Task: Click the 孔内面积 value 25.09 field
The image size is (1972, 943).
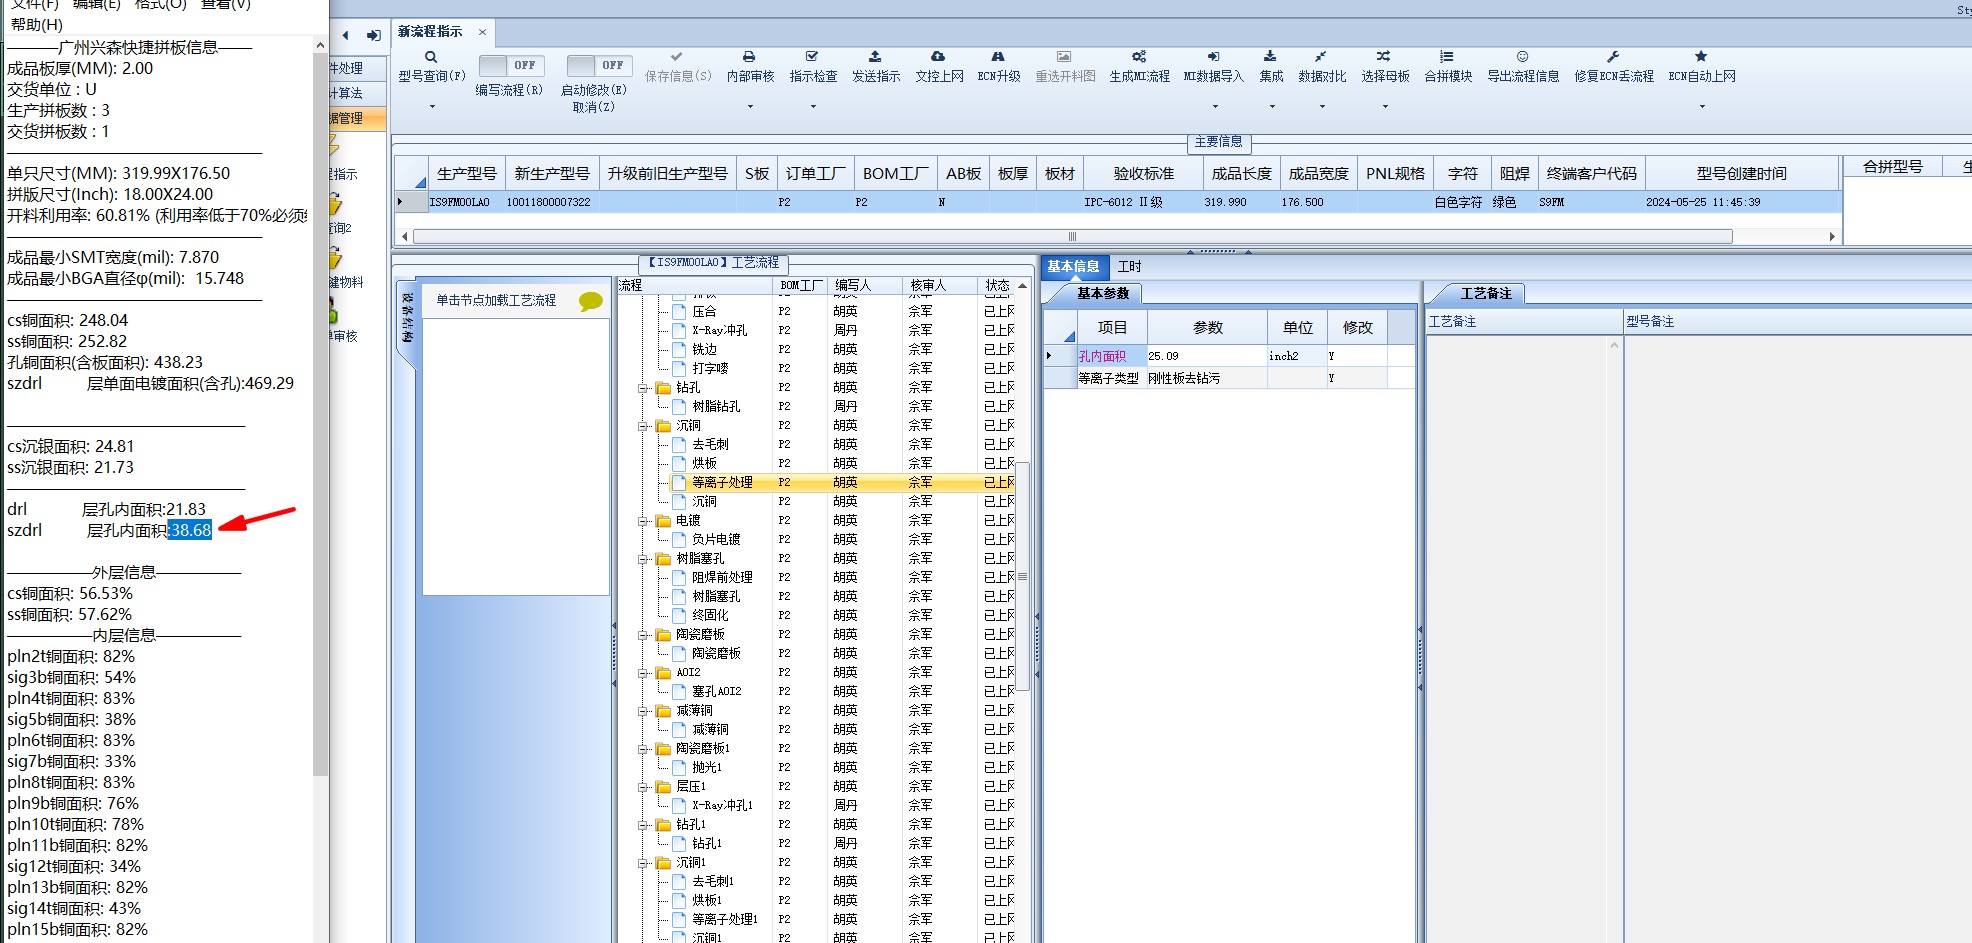Action: coord(1206,356)
